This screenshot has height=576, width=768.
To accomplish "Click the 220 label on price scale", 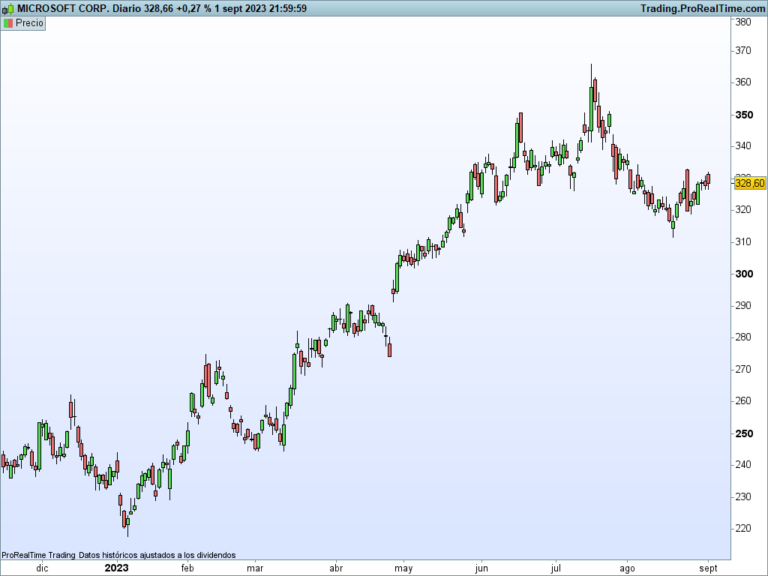I will click(x=743, y=528).
